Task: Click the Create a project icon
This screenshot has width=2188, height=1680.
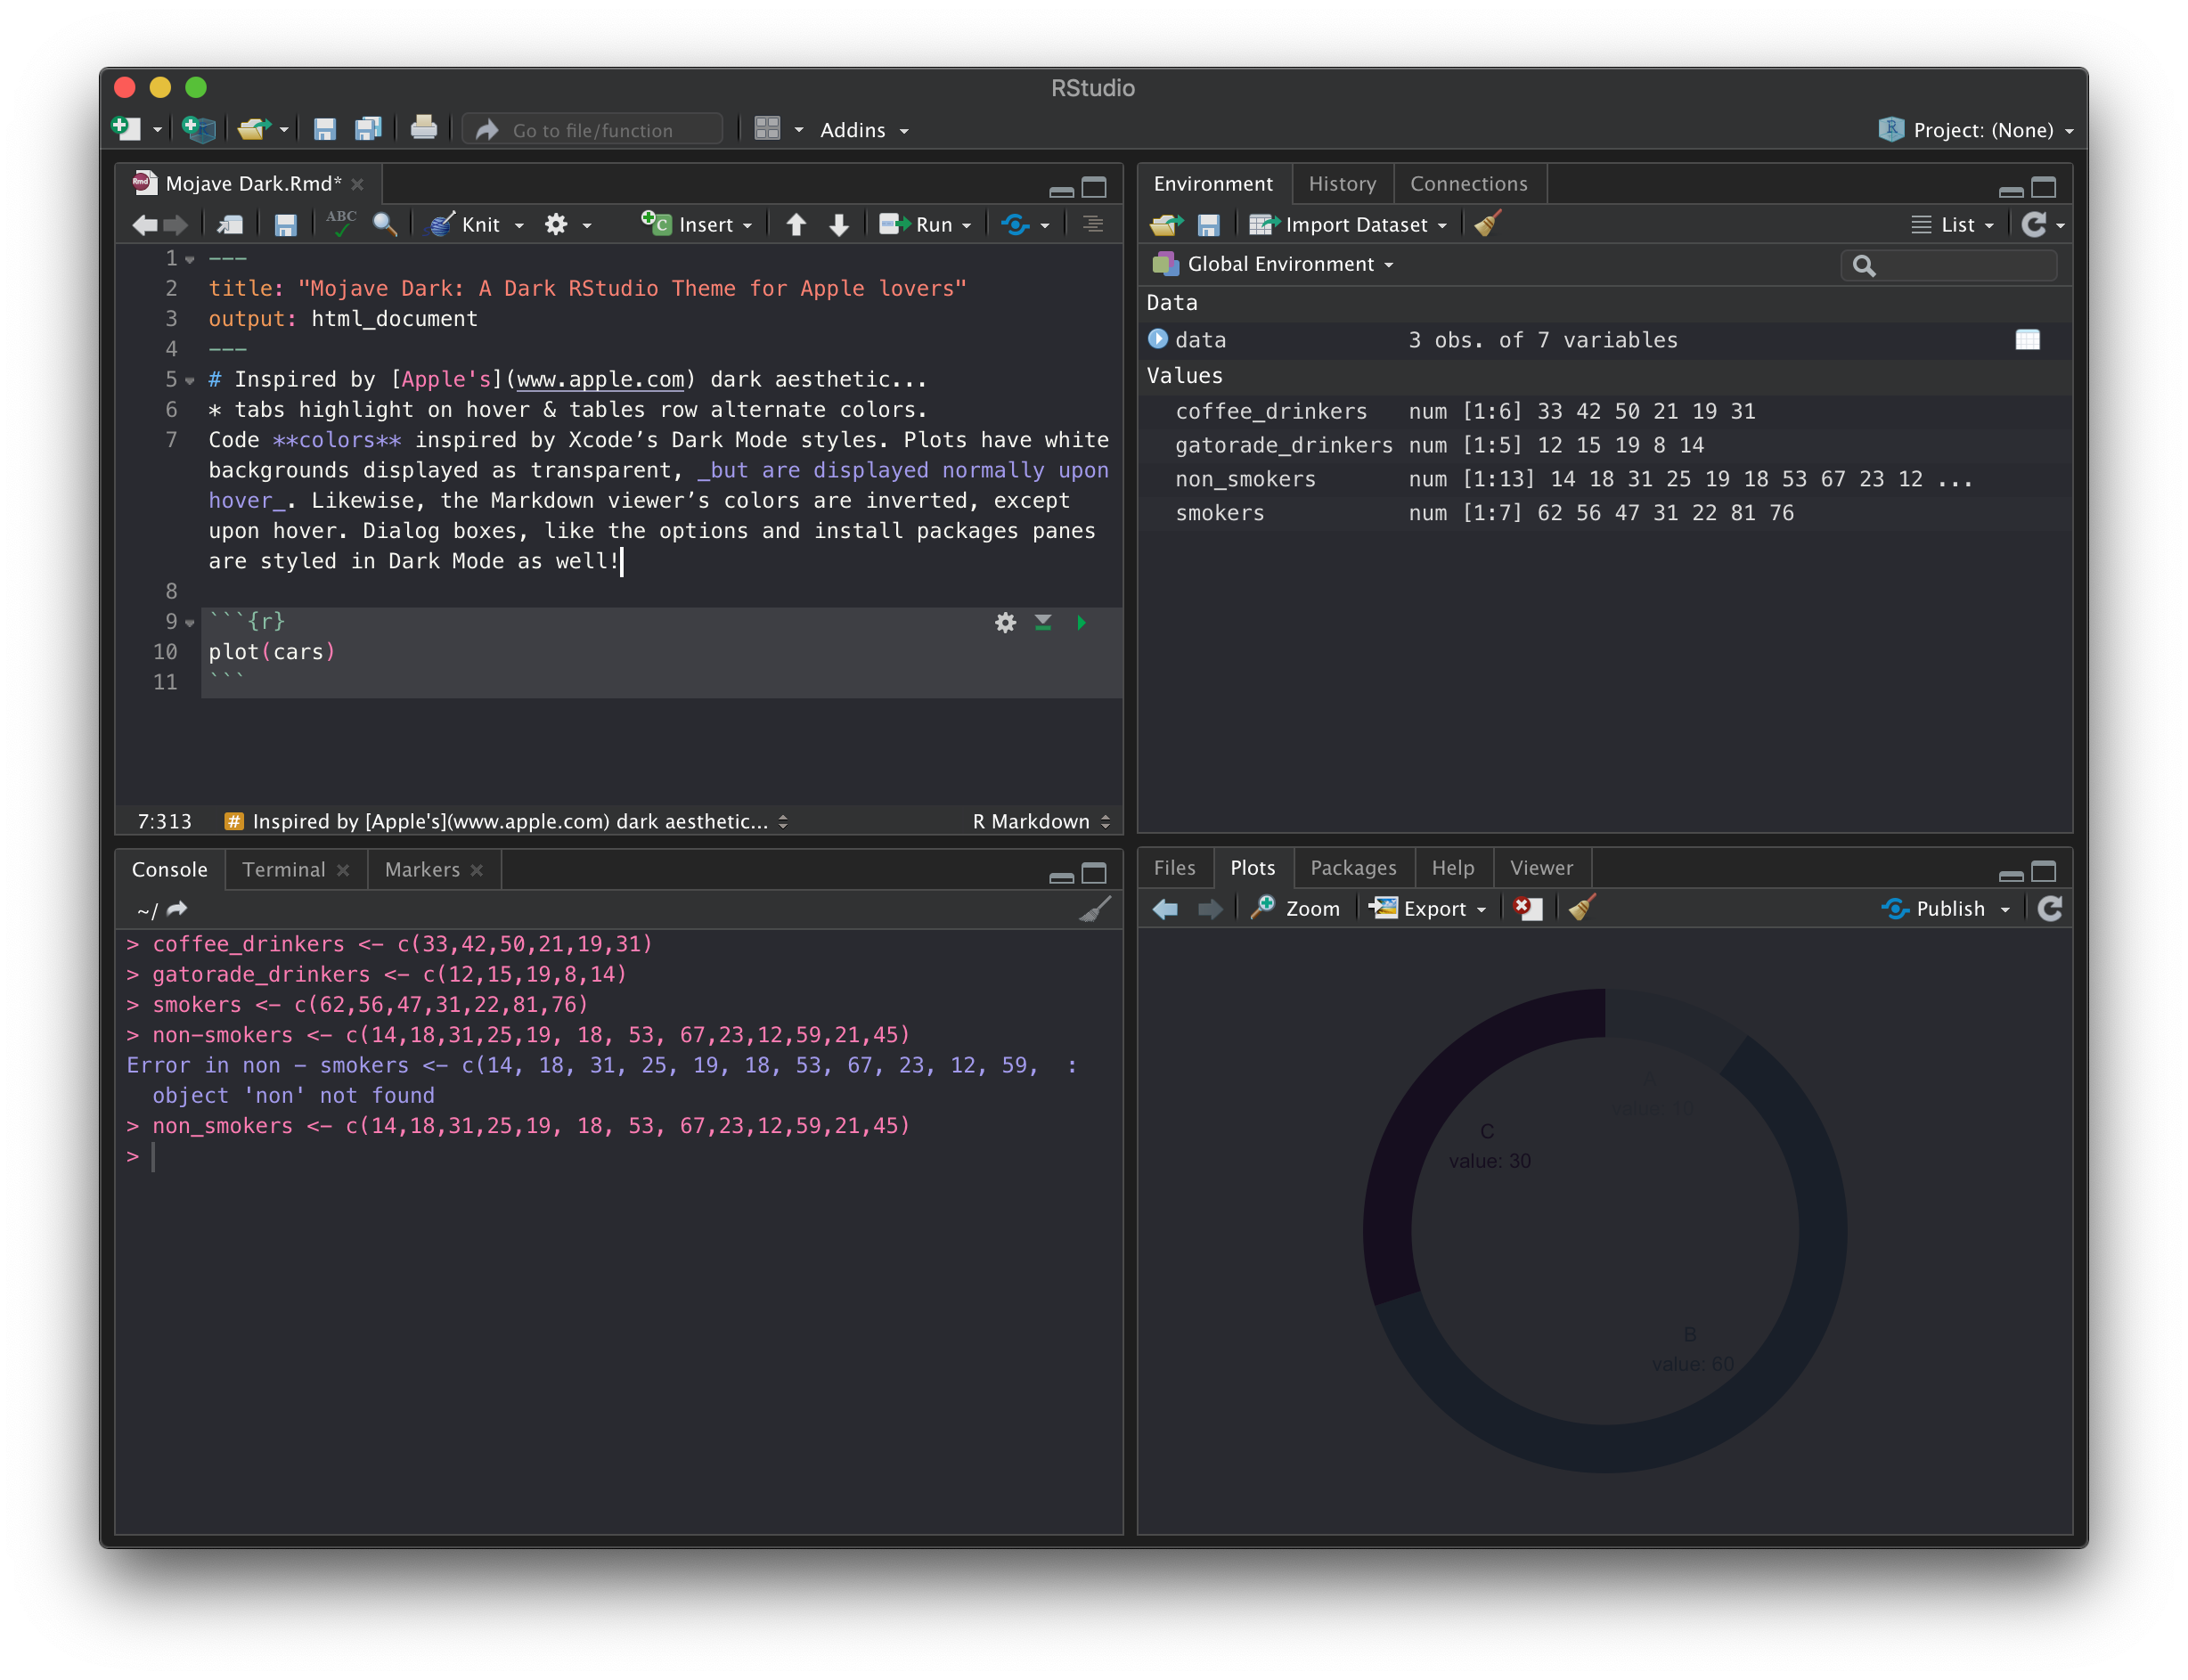Action: coord(199,129)
